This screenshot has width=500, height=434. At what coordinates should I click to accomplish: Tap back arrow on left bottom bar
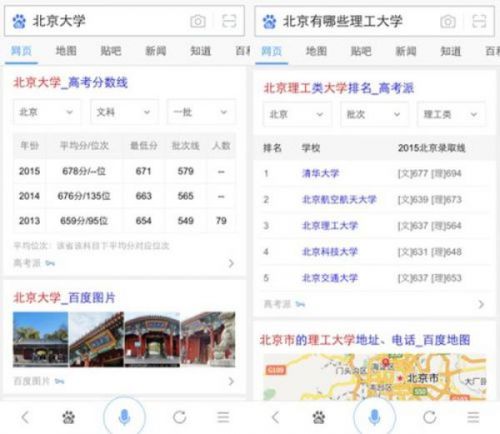pos(25,417)
